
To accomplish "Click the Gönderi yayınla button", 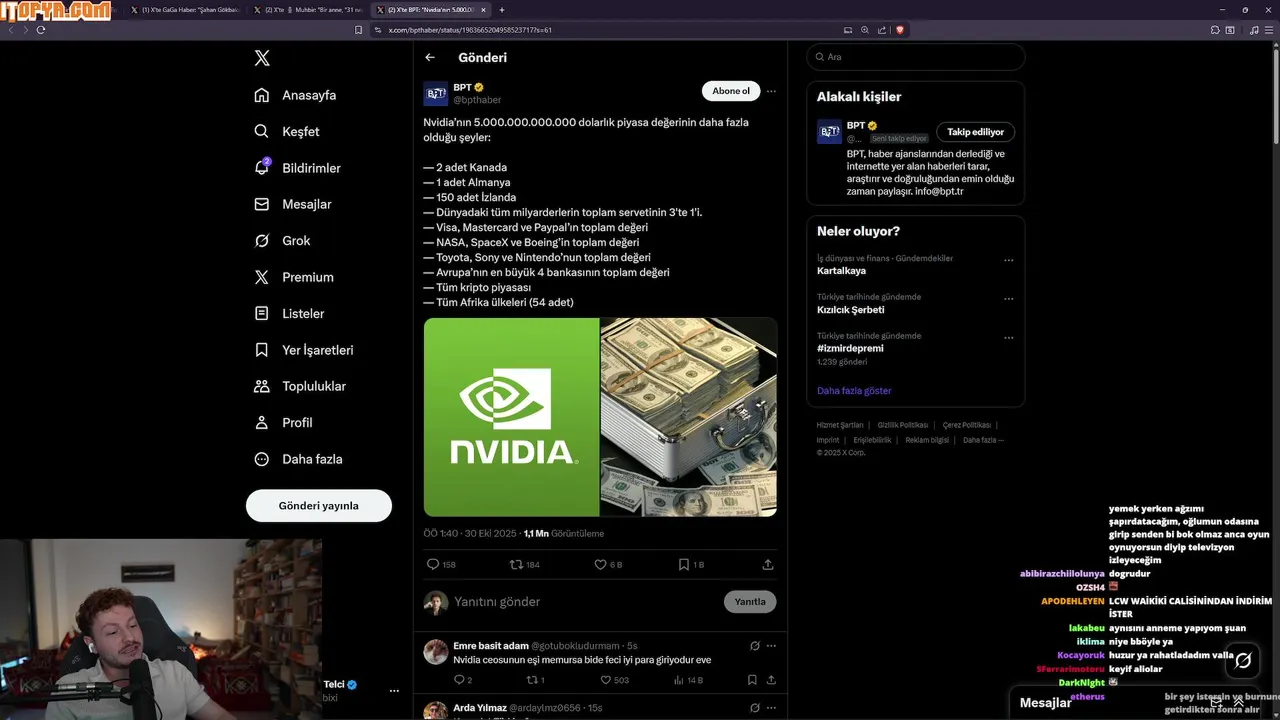I will pos(319,506).
